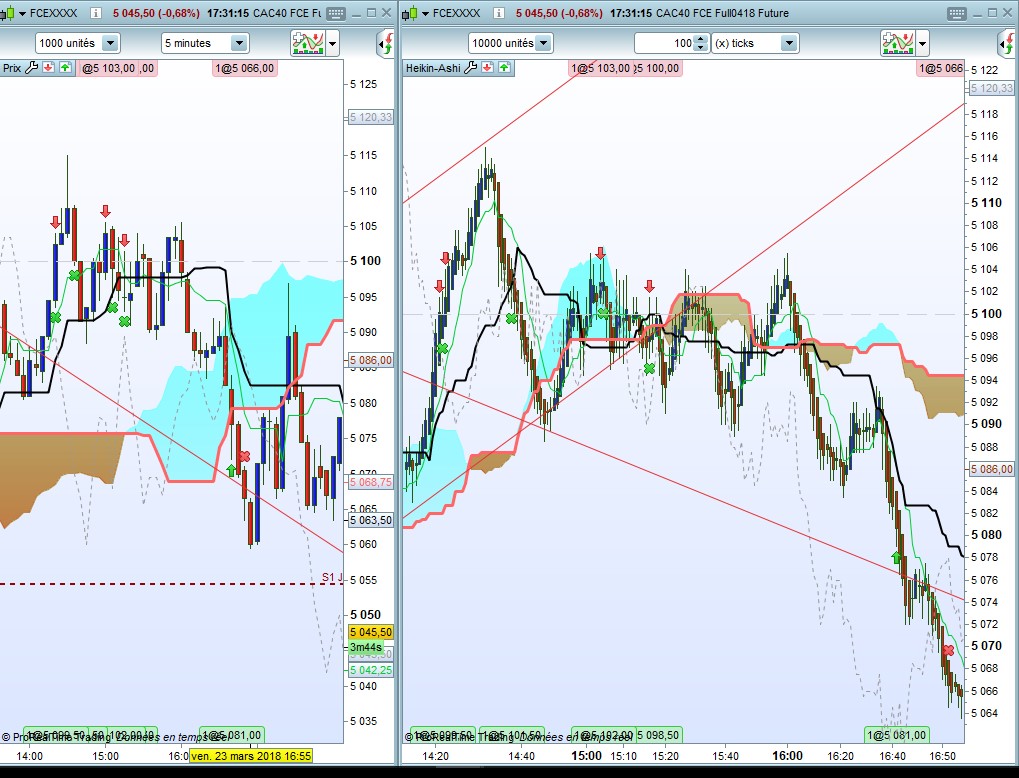Expand arrow beside left add-indicator icon
1019x778 pixels.
332,44
